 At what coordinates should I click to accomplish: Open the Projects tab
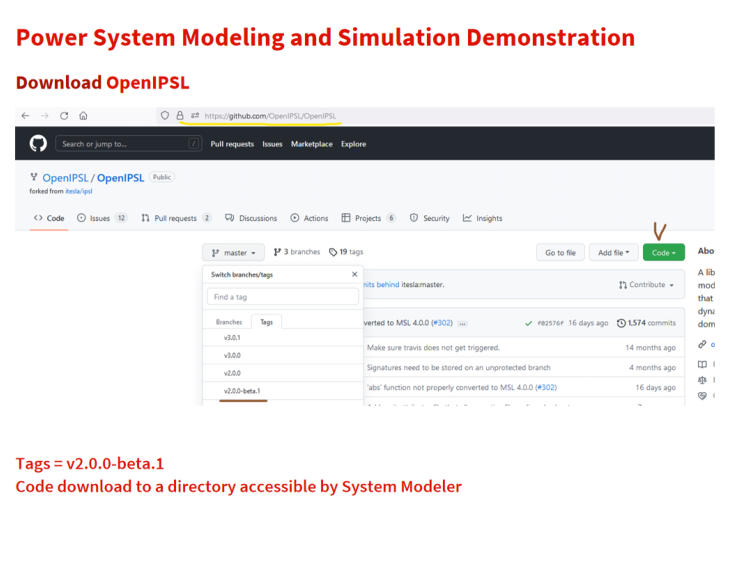368,218
